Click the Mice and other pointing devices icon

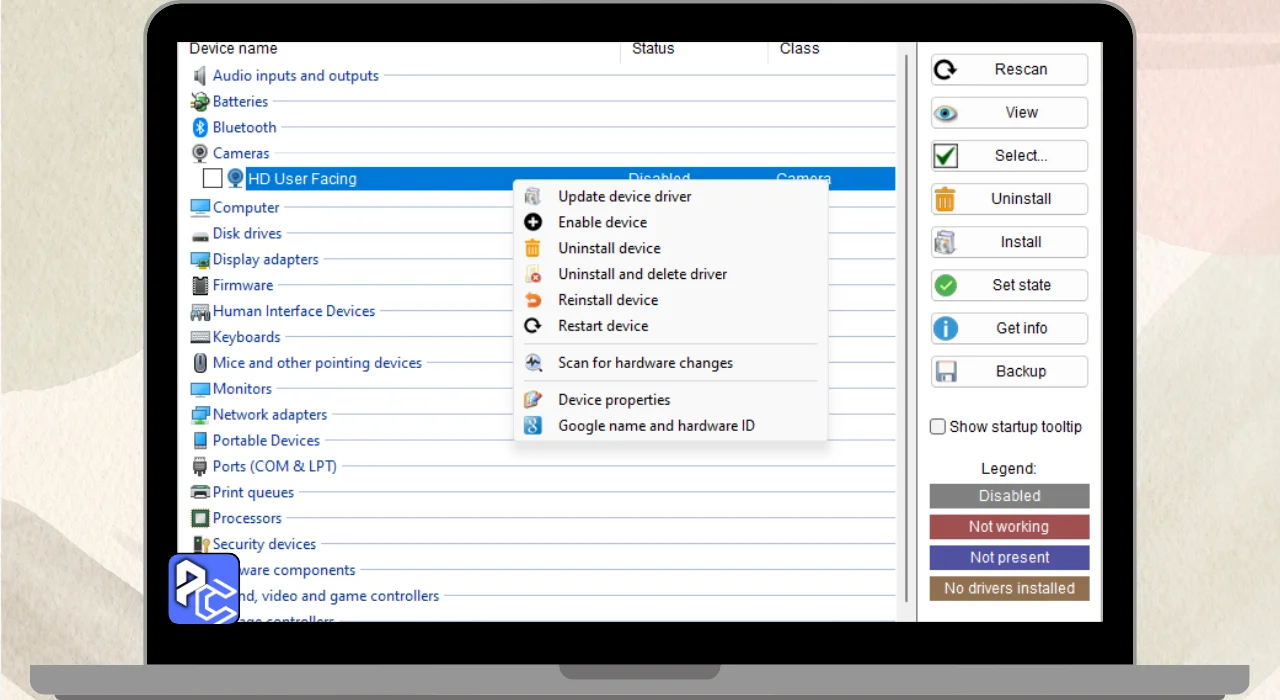pos(200,363)
